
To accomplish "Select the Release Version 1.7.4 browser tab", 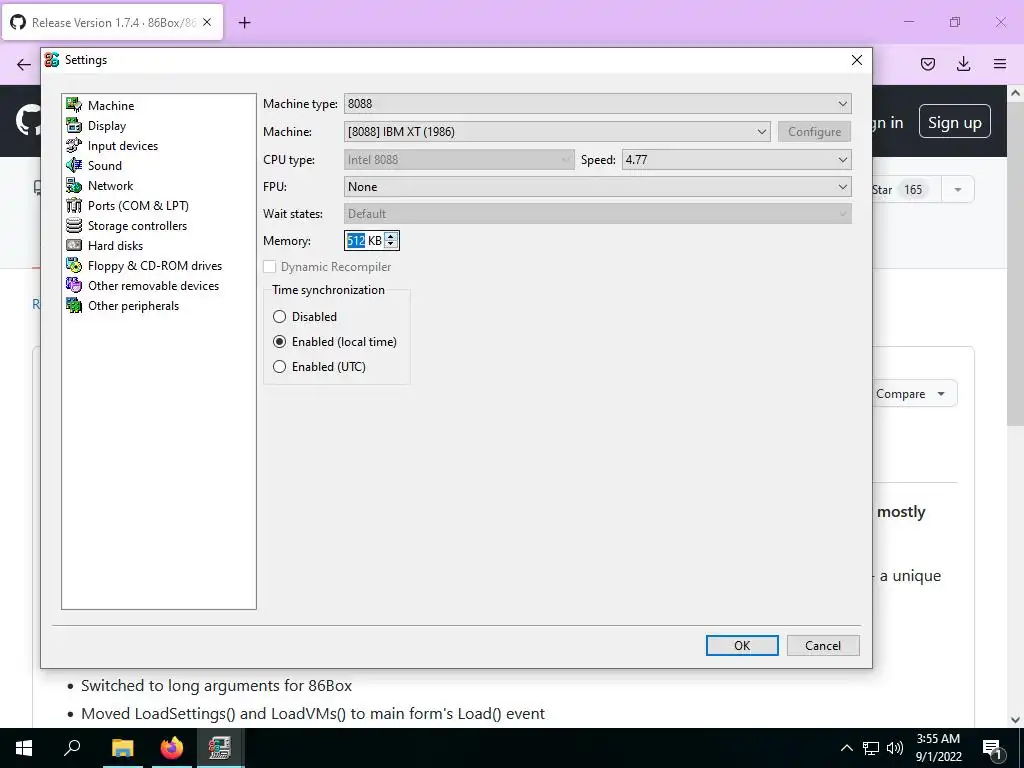I will point(112,22).
